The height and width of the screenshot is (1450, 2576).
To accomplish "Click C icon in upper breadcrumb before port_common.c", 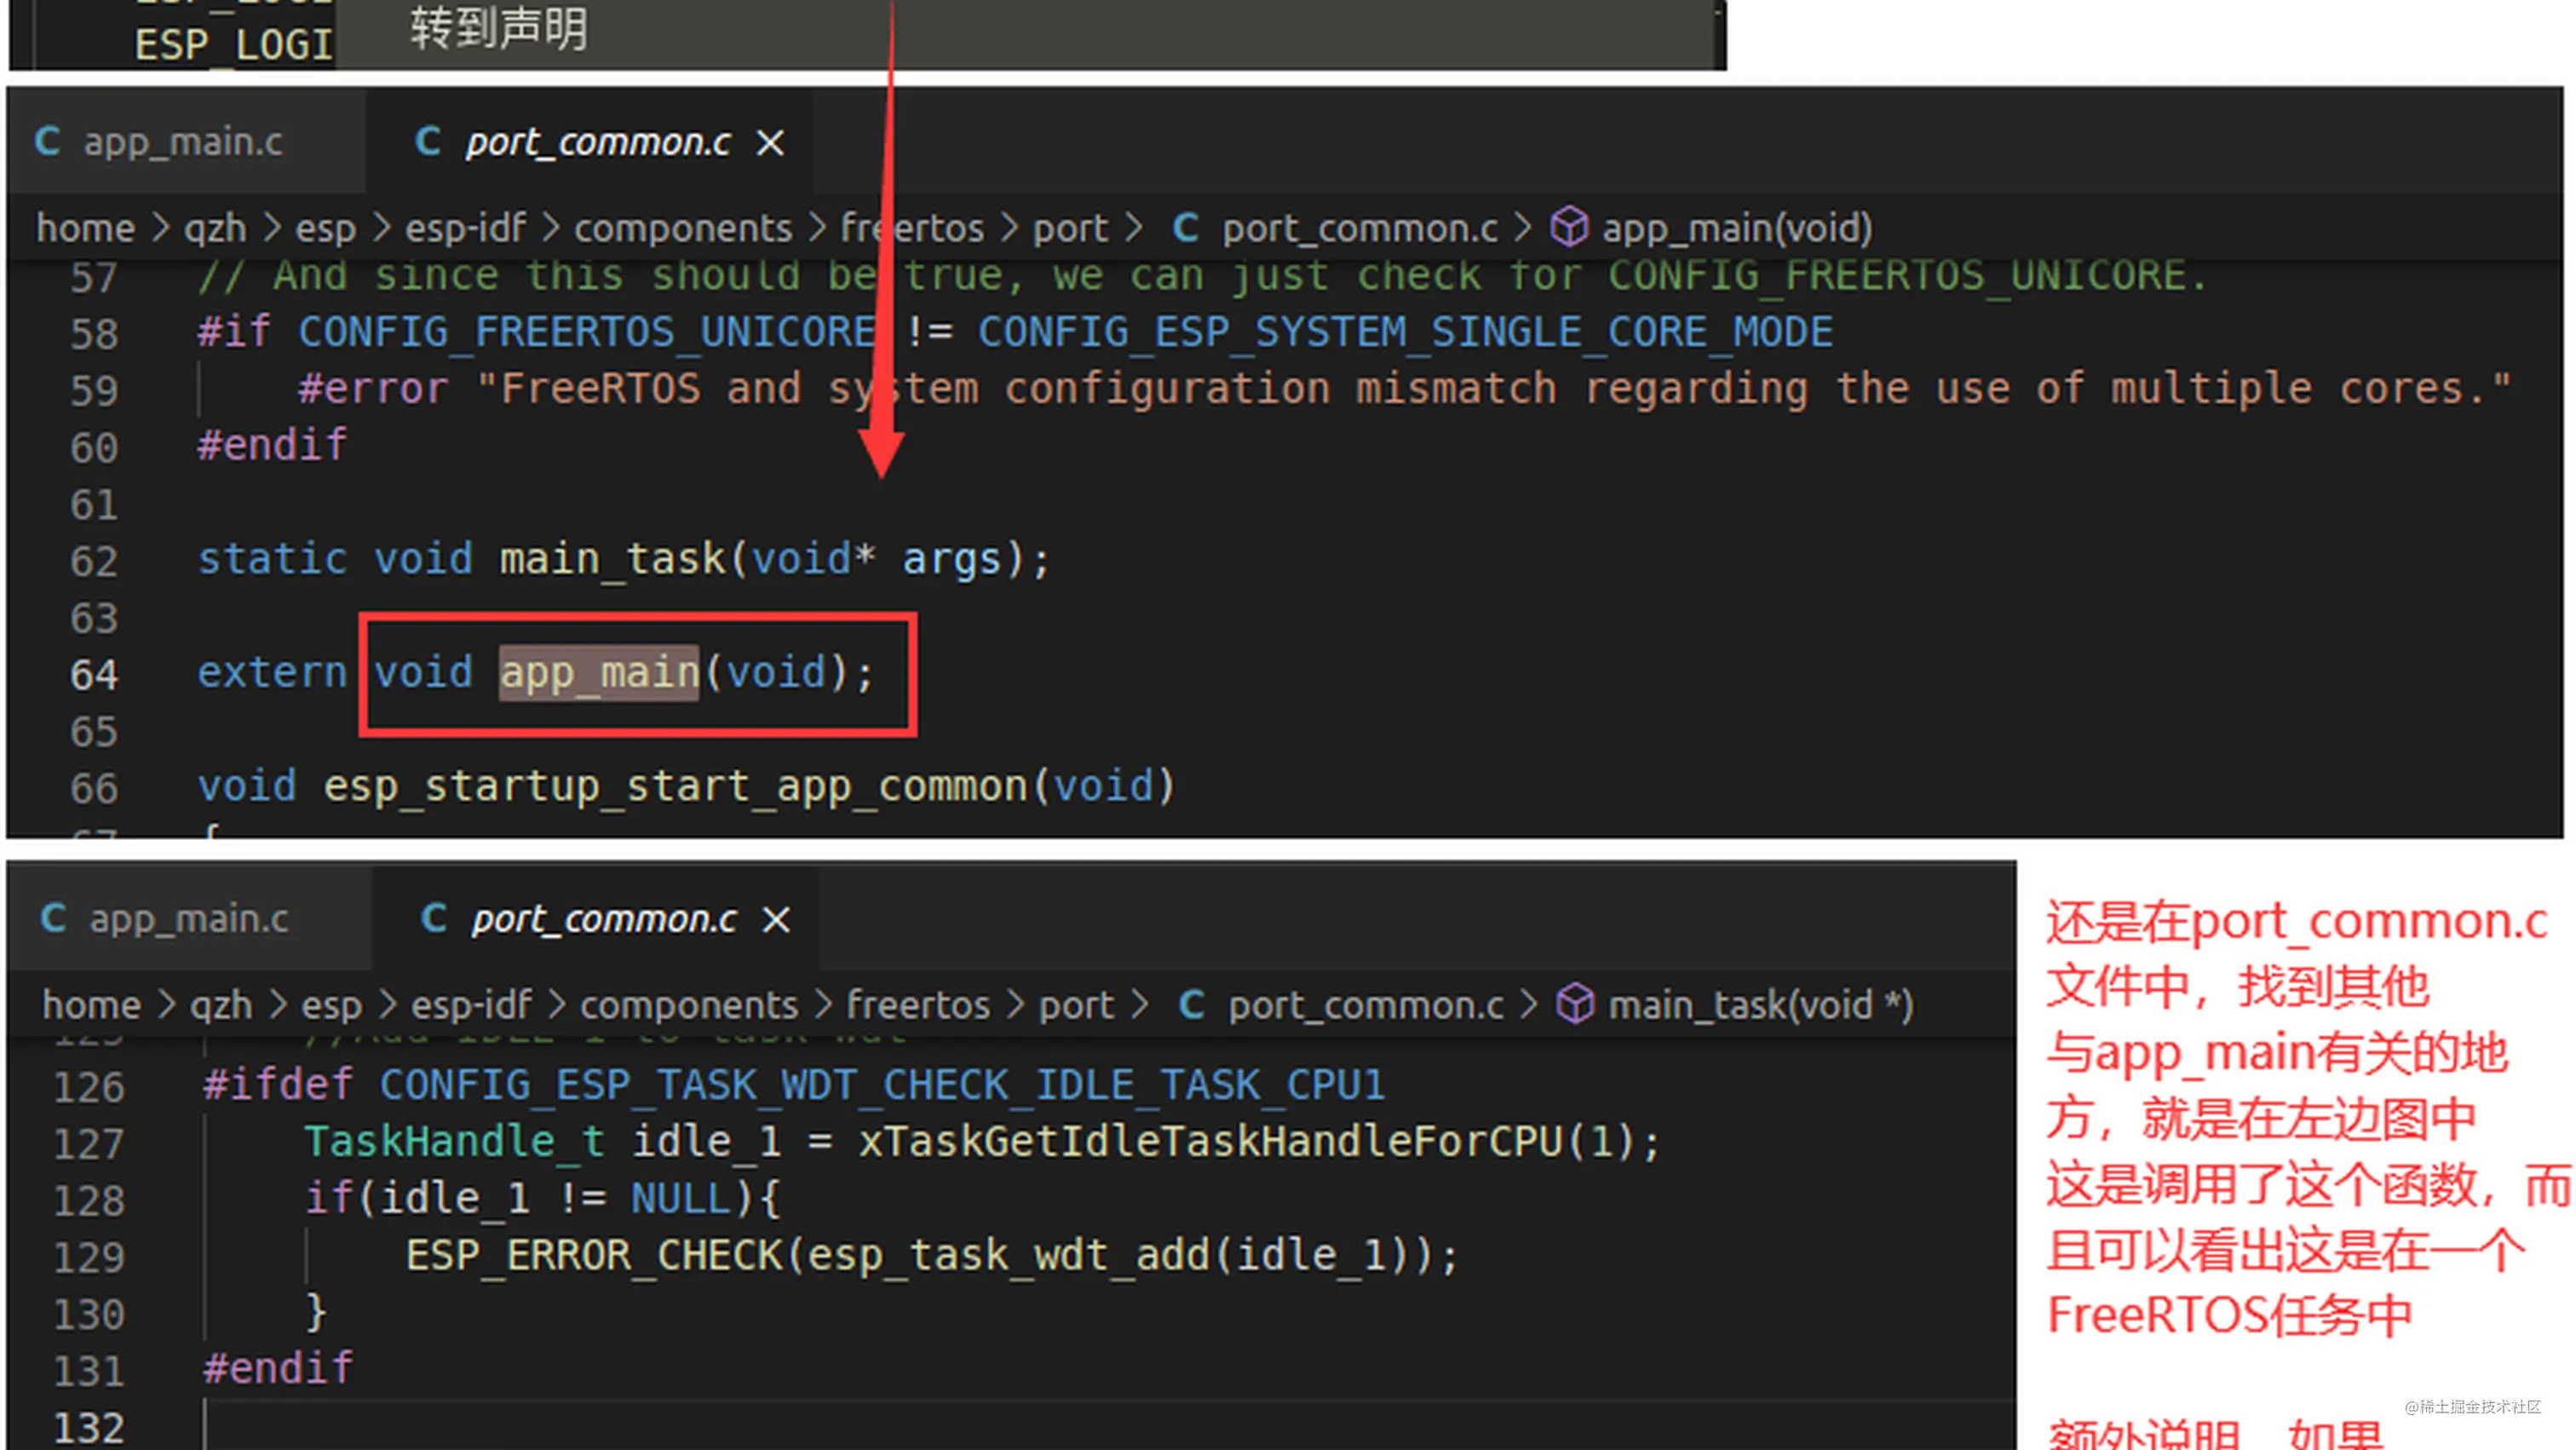I will (1186, 227).
